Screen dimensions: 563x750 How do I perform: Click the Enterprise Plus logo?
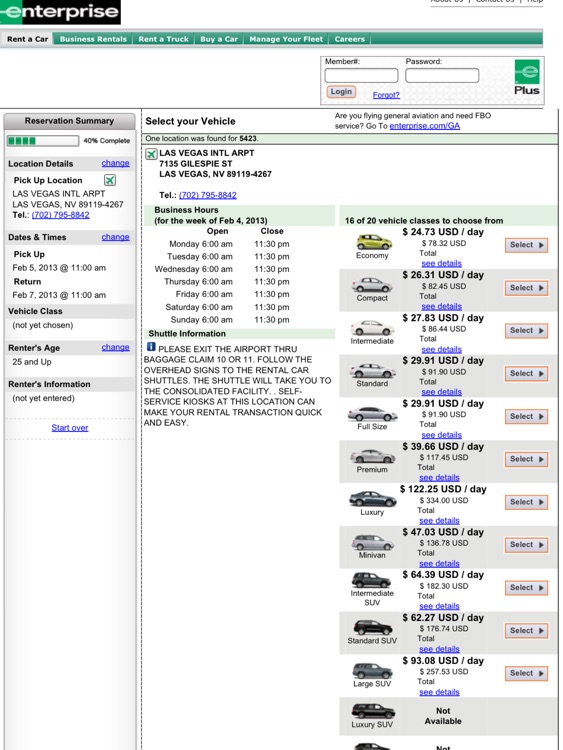pyautogui.click(x=527, y=77)
